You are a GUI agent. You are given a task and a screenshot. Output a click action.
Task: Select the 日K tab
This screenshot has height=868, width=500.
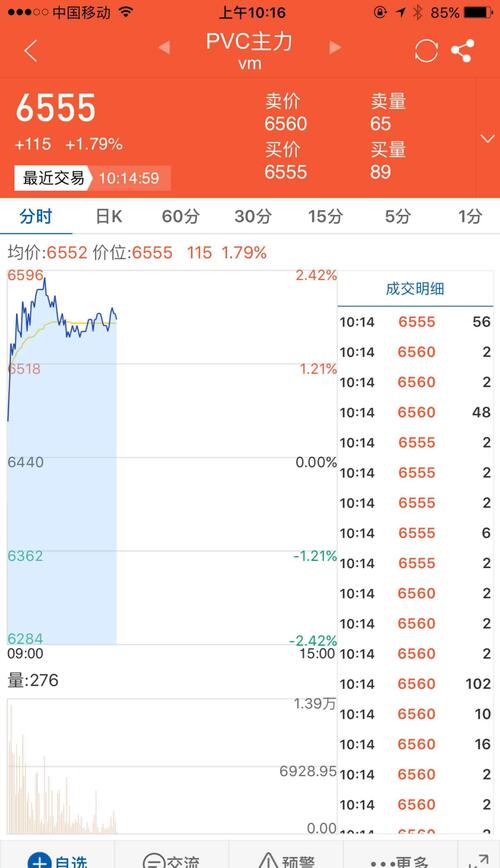click(x=109, y=216)
